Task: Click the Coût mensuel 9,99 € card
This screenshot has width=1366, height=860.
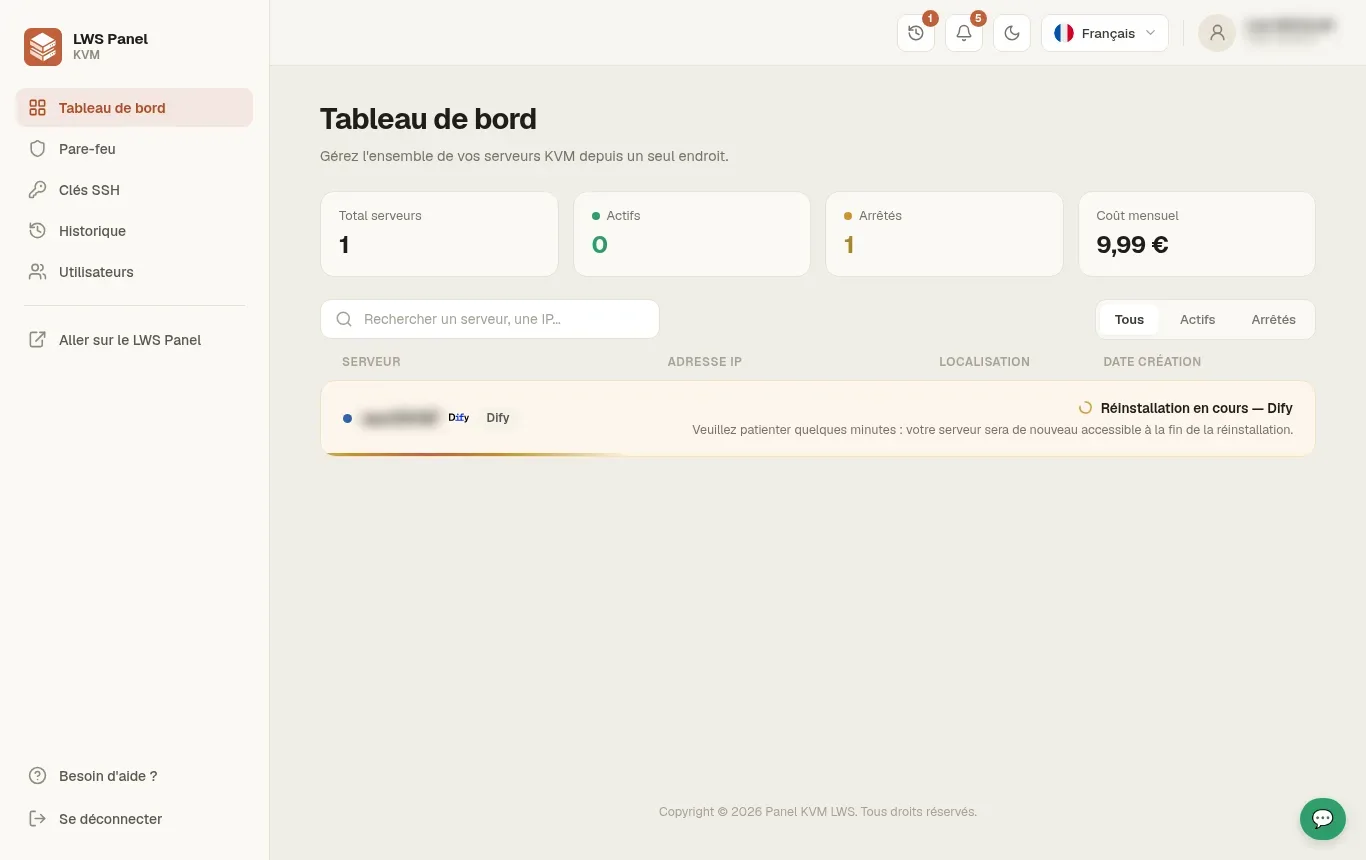Action: [x=1197, y=234]
